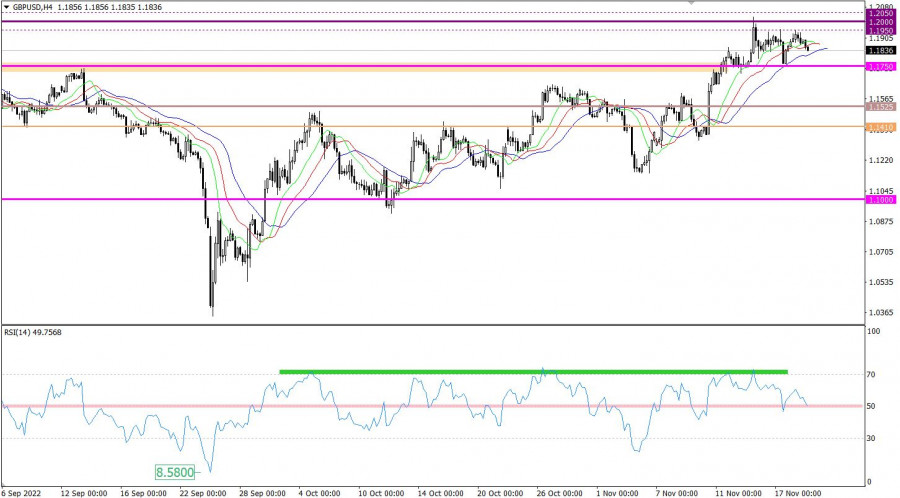Viewport: 900px width, 498px height.
Task: Click the 1 Nov 00:00 date label
Action: coord(617,493)
